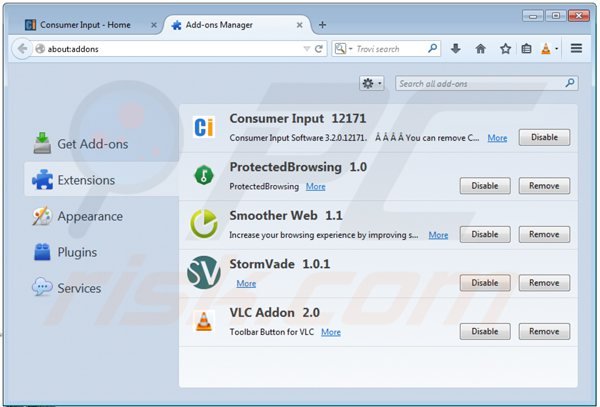Open the URL history dropdown arrow
600x407 pixels.
point(307,49)
